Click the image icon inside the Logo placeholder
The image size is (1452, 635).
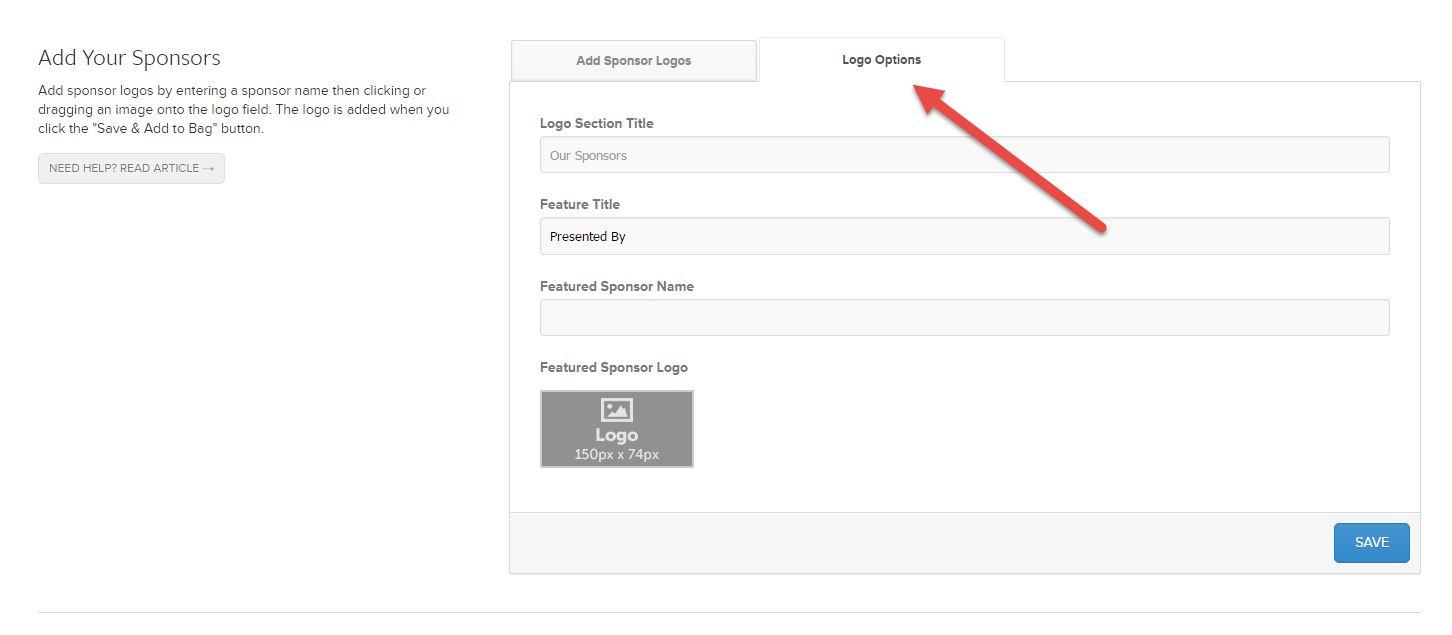click(616, 409)
